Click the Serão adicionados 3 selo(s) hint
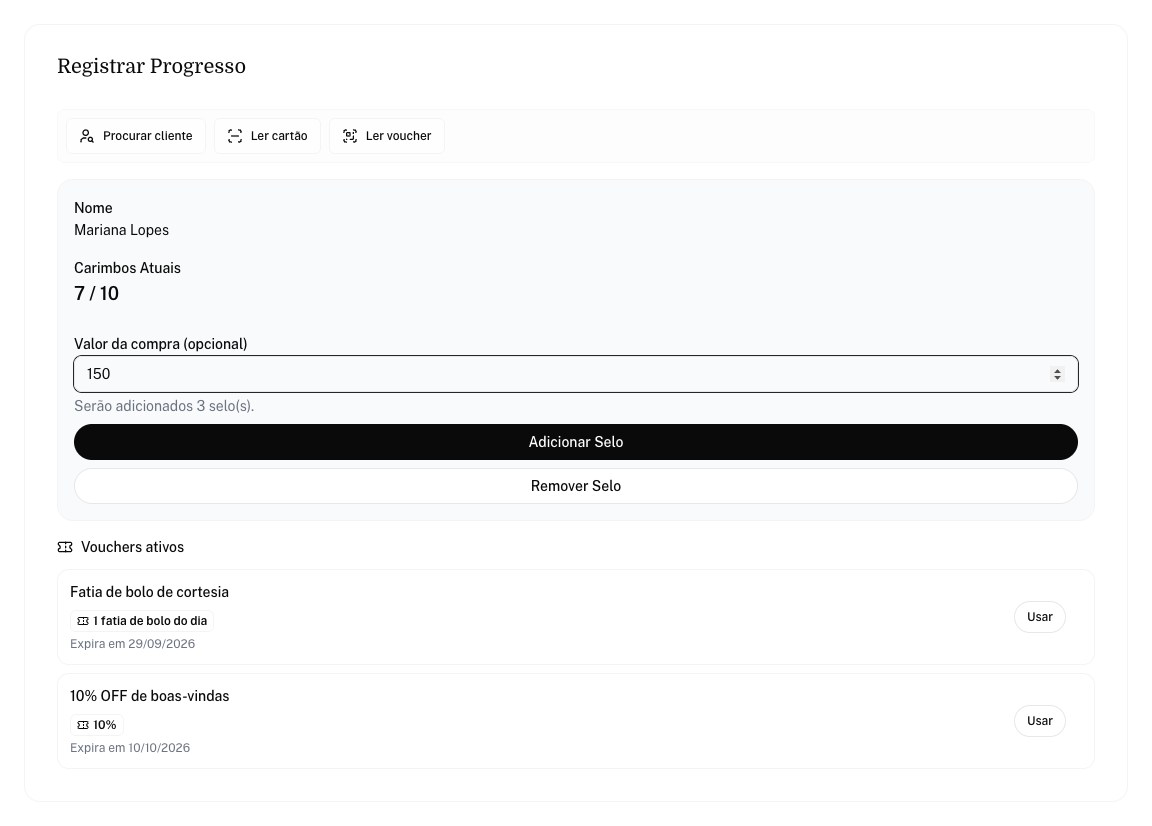The image size is (1152, 826). point(164,406)
